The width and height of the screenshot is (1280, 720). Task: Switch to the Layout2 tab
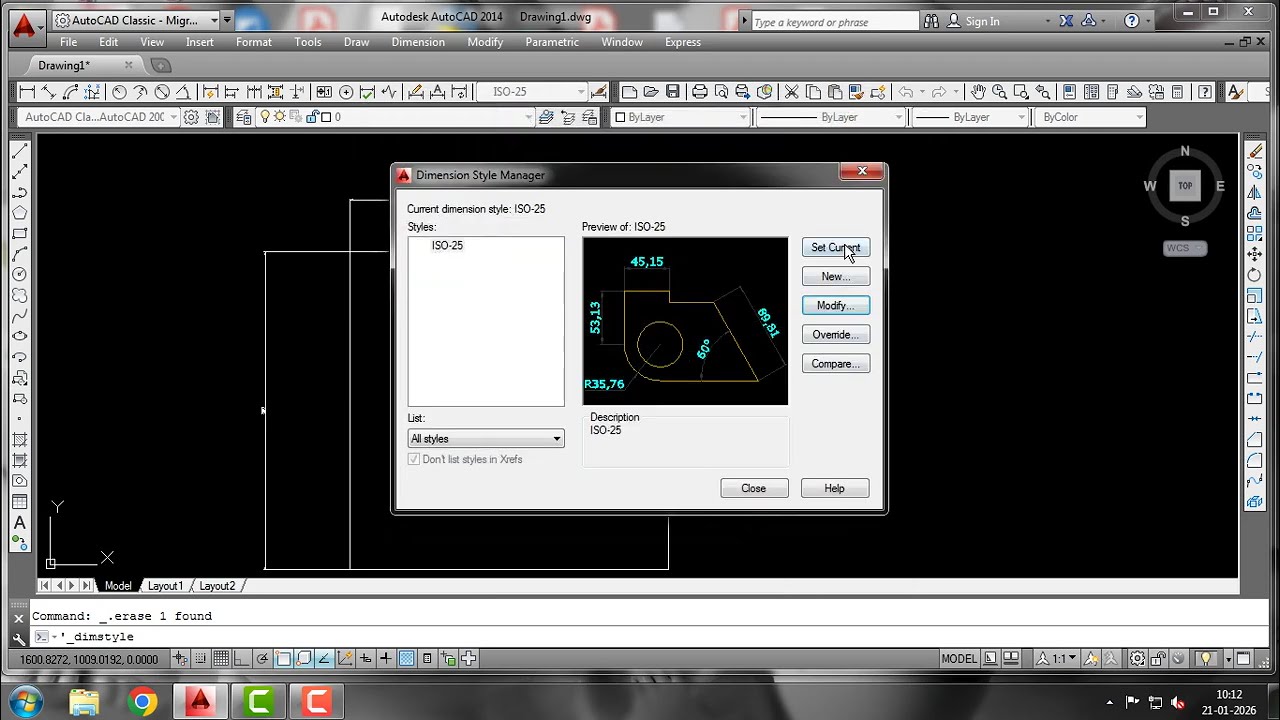coord(217,586)
